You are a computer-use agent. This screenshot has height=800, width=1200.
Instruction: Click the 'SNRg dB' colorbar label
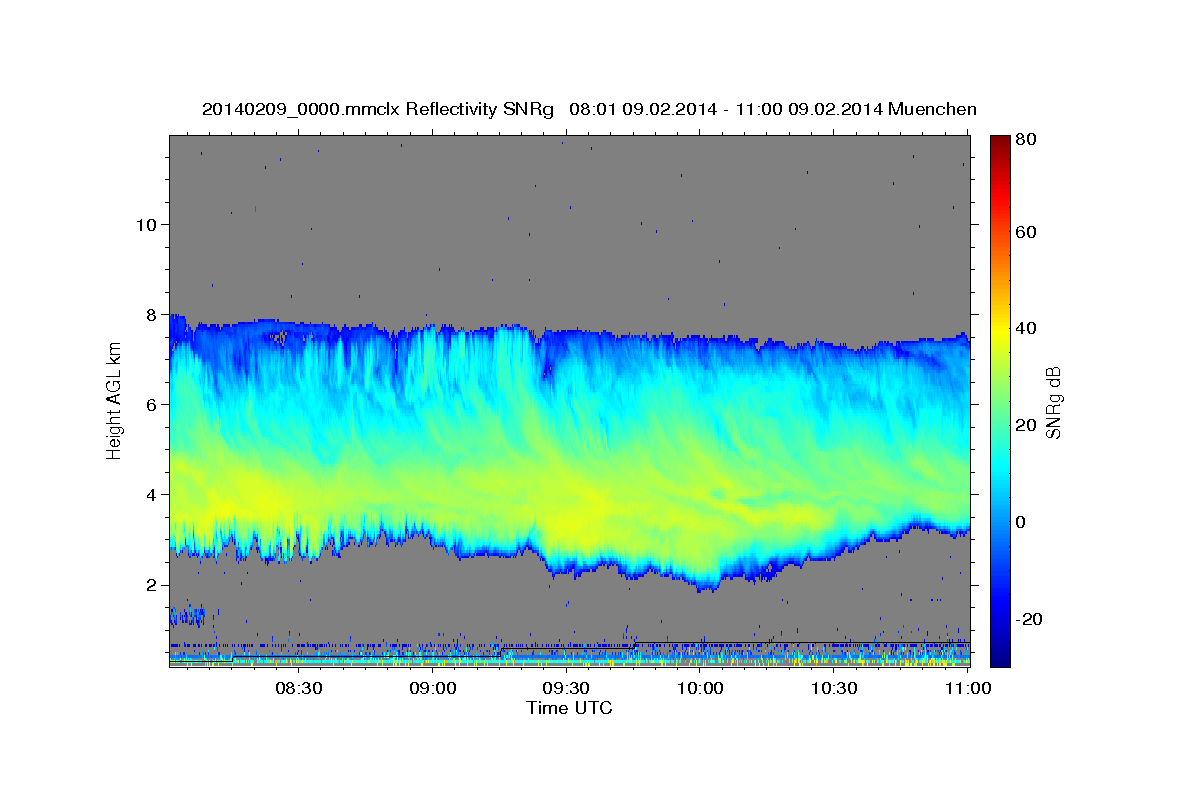click(x=1053, y=403)
